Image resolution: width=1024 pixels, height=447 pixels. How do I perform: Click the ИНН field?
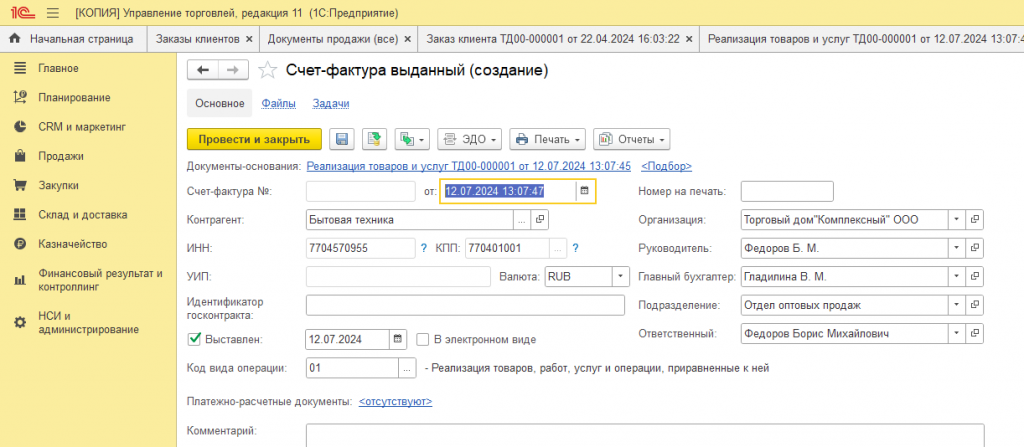pos(360,248)
